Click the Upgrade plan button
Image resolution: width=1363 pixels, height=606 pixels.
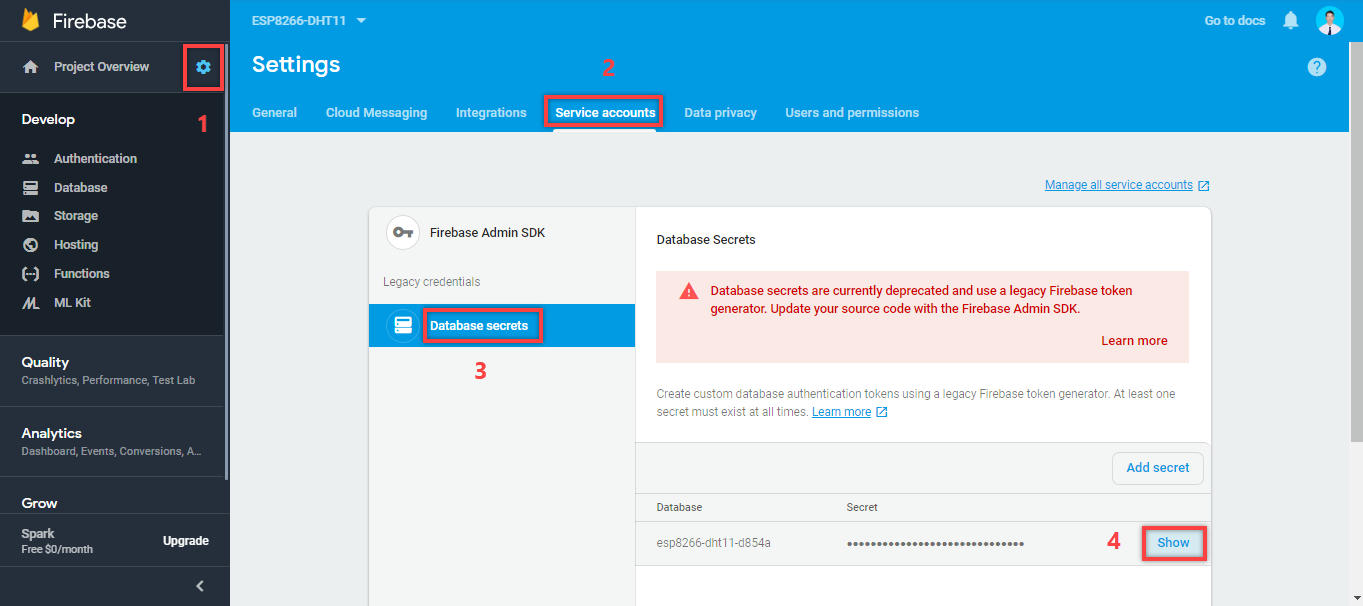tap(186, 541)
